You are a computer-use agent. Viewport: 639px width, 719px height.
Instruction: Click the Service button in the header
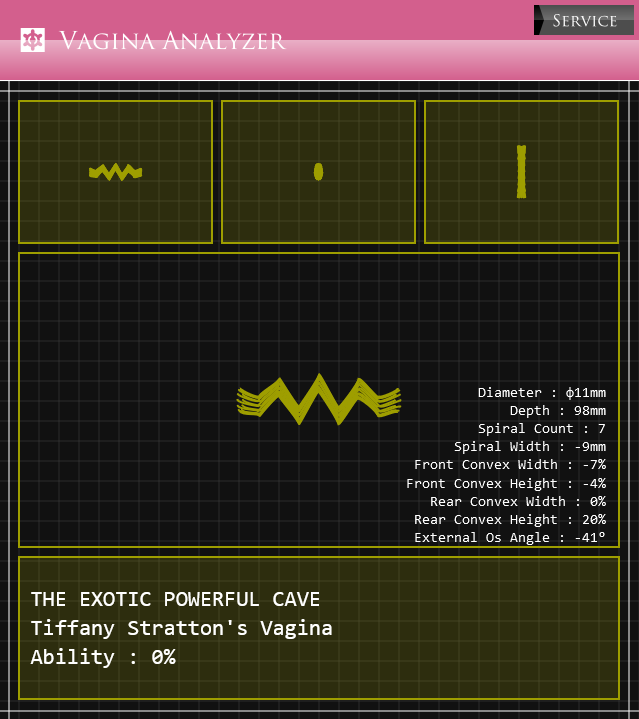584,20
